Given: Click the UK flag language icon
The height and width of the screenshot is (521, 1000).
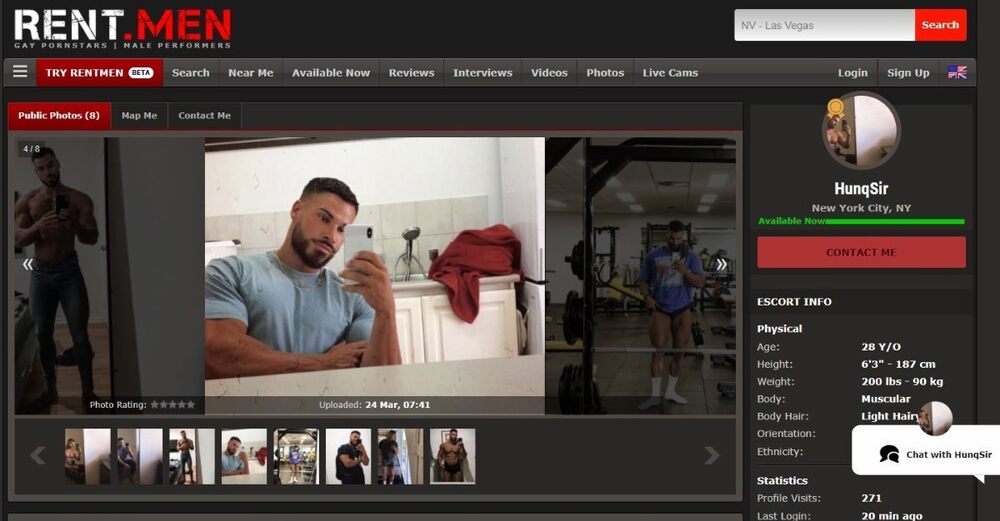Looking at the screenshot, I should click(x=957, y=72).
